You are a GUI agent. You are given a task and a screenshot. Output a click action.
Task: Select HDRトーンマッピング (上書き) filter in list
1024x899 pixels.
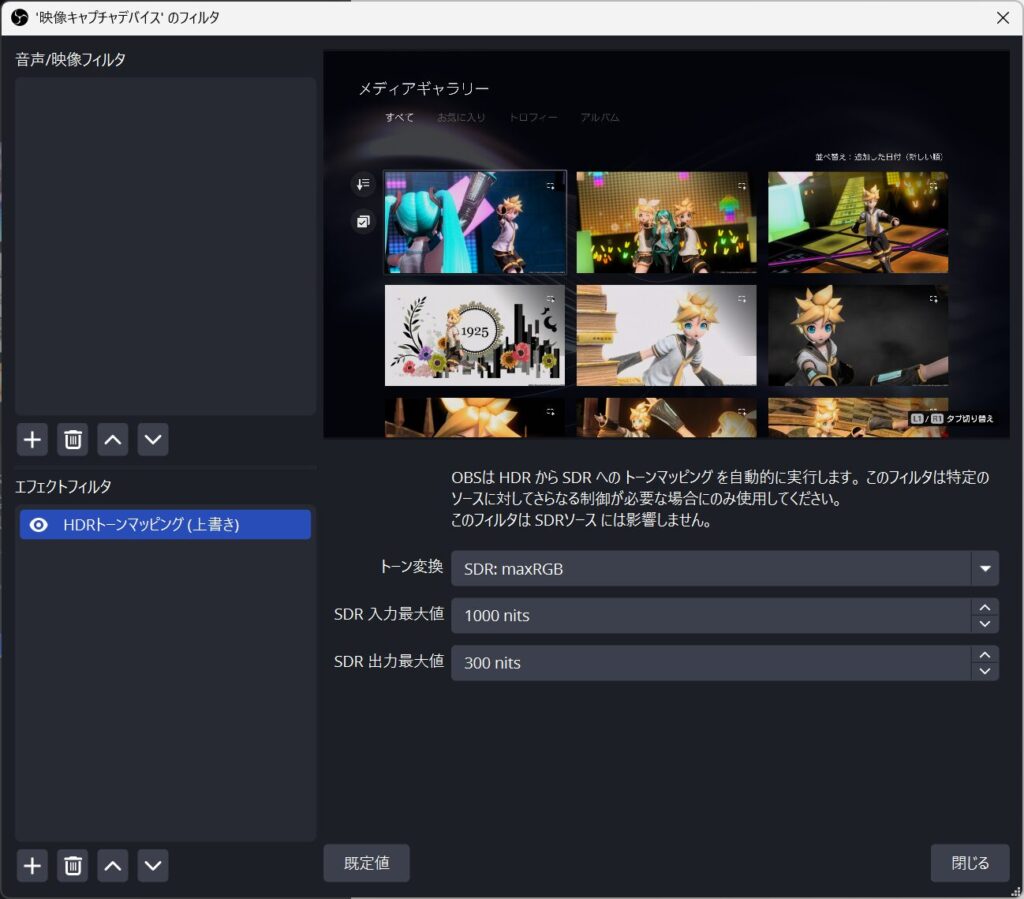[150, 525]
